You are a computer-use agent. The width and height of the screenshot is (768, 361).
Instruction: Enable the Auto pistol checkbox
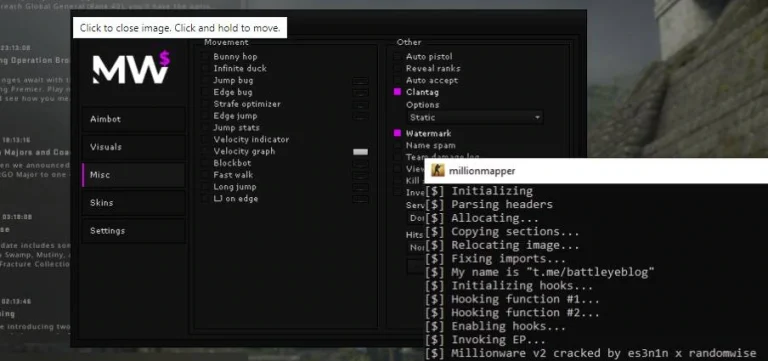point(397,57)
